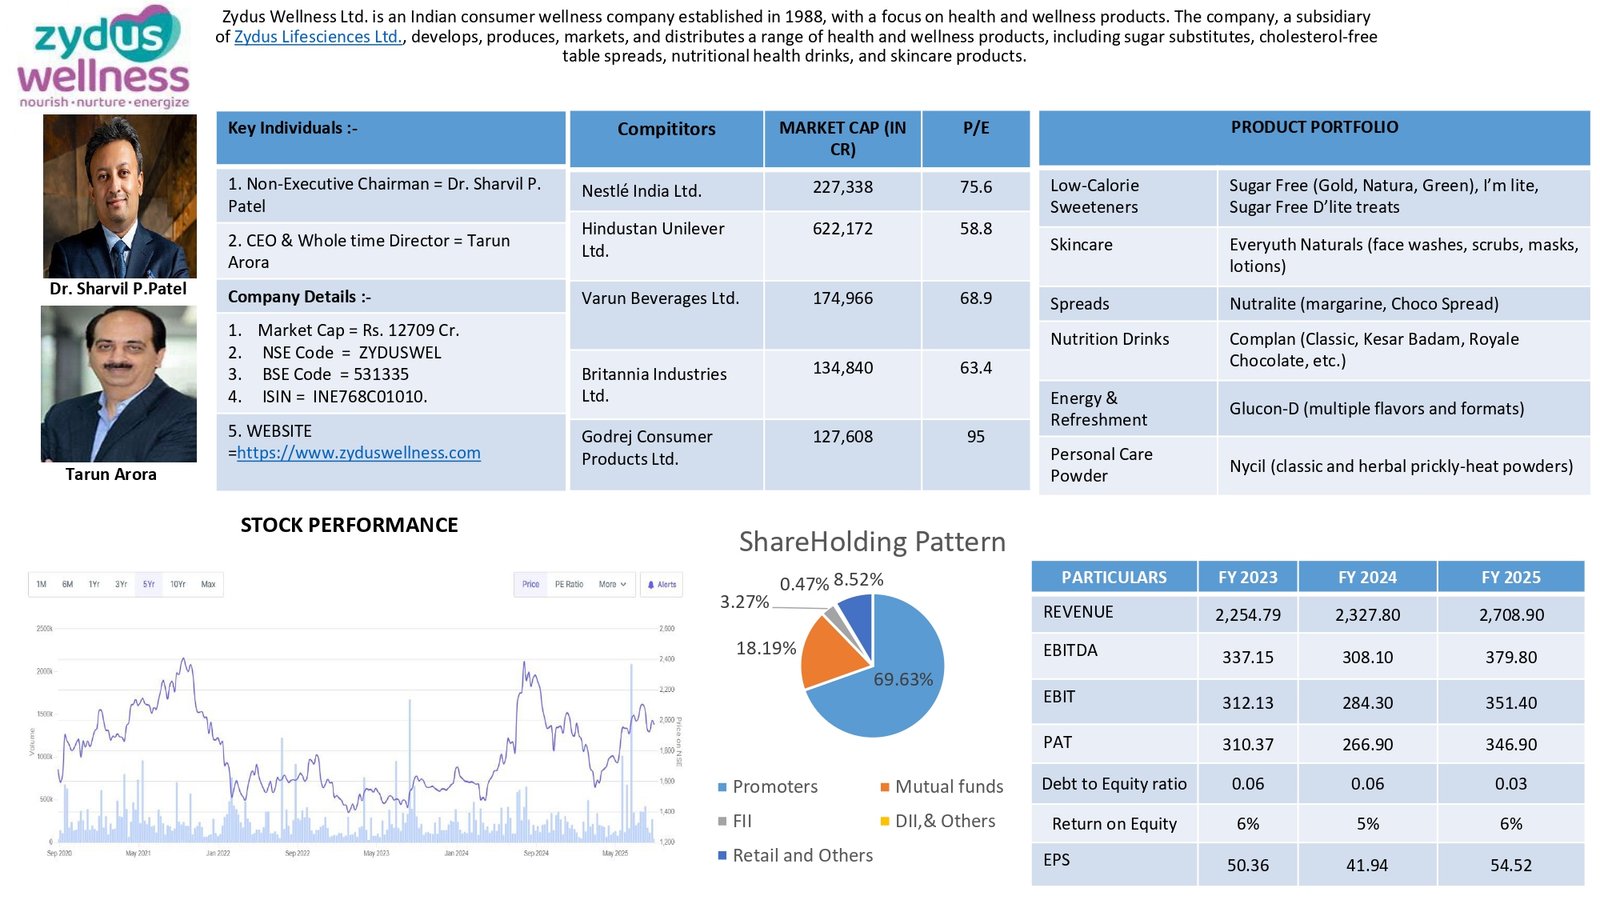This screenshot has width=1600, height=900.
Task: Click 'Varun Beverages Ltd.' cell
Action: (666, 315)
